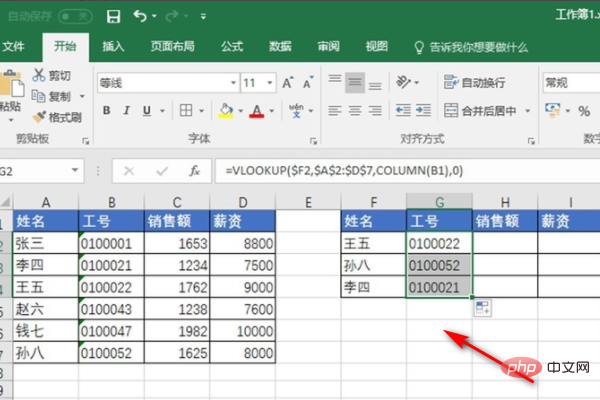Click the Insert Function fx icon
600x400 pixels.
click(x=195, y=171)
